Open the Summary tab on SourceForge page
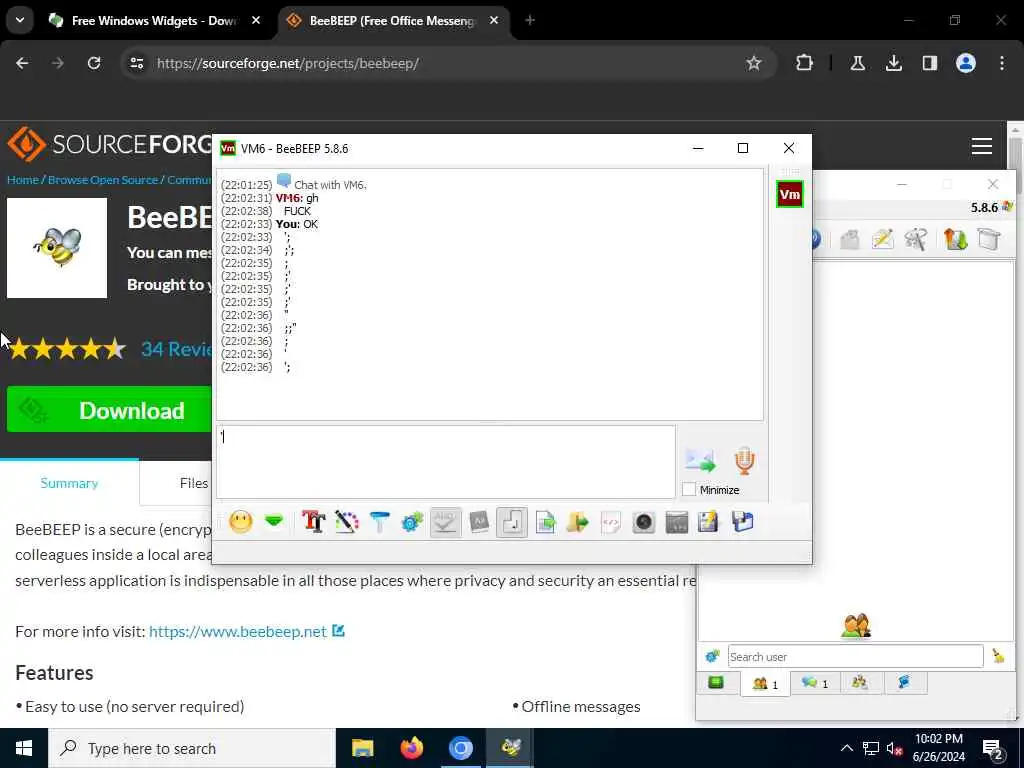 [x=69, y=483]
